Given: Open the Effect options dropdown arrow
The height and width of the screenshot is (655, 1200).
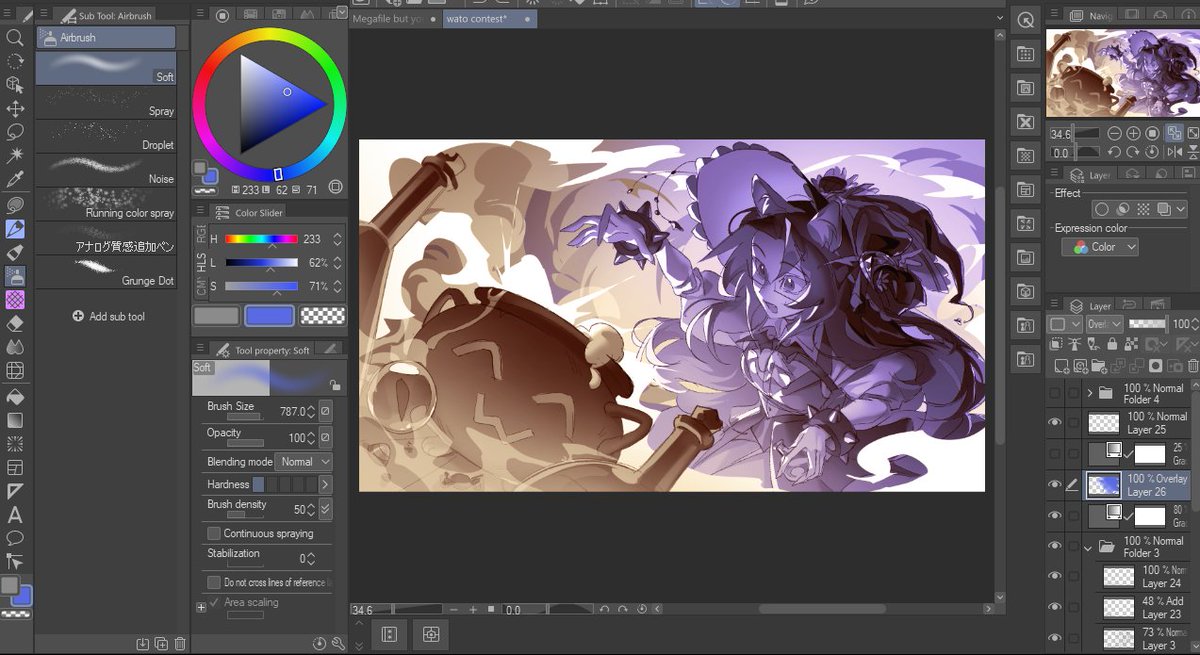Looking at the screenshot, I should point(1181,209).
